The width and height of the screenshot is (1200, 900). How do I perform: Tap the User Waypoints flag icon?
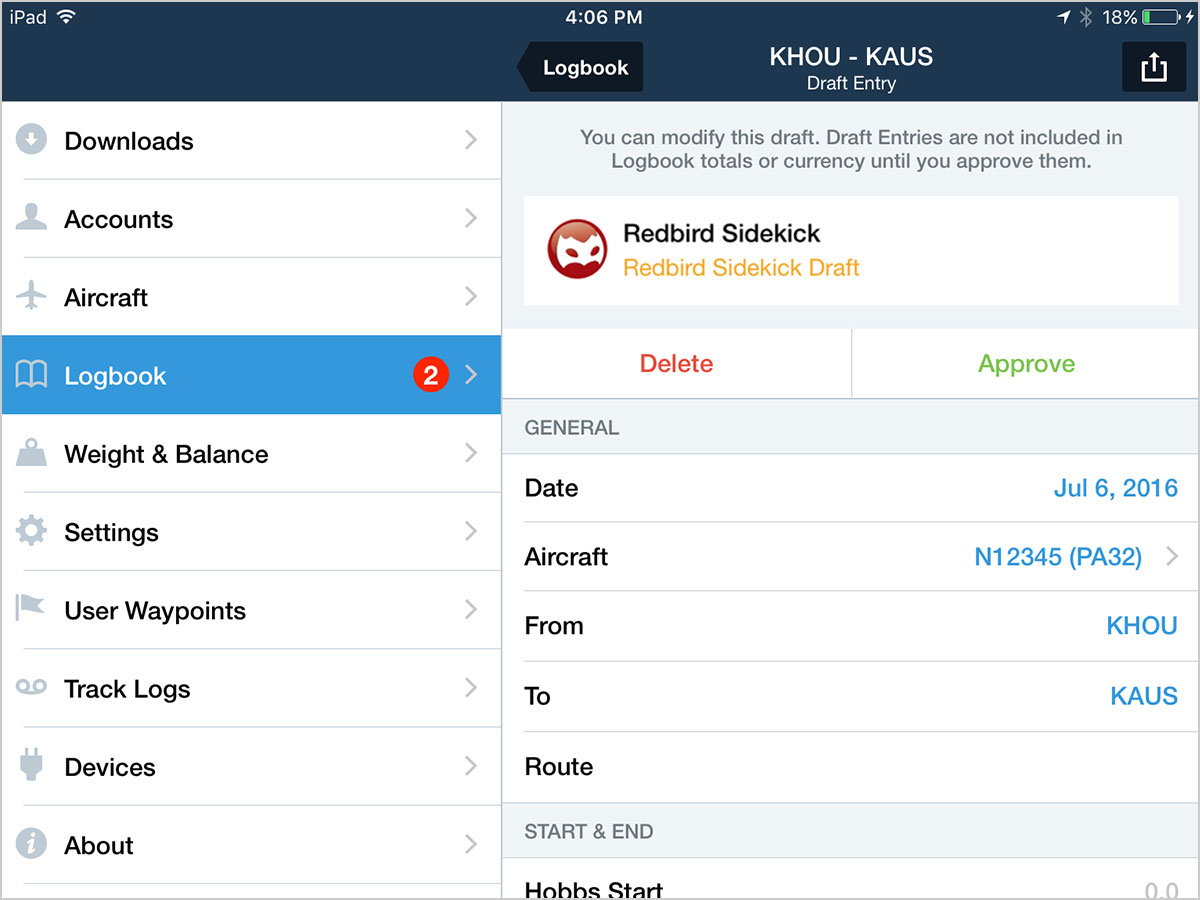31,609
